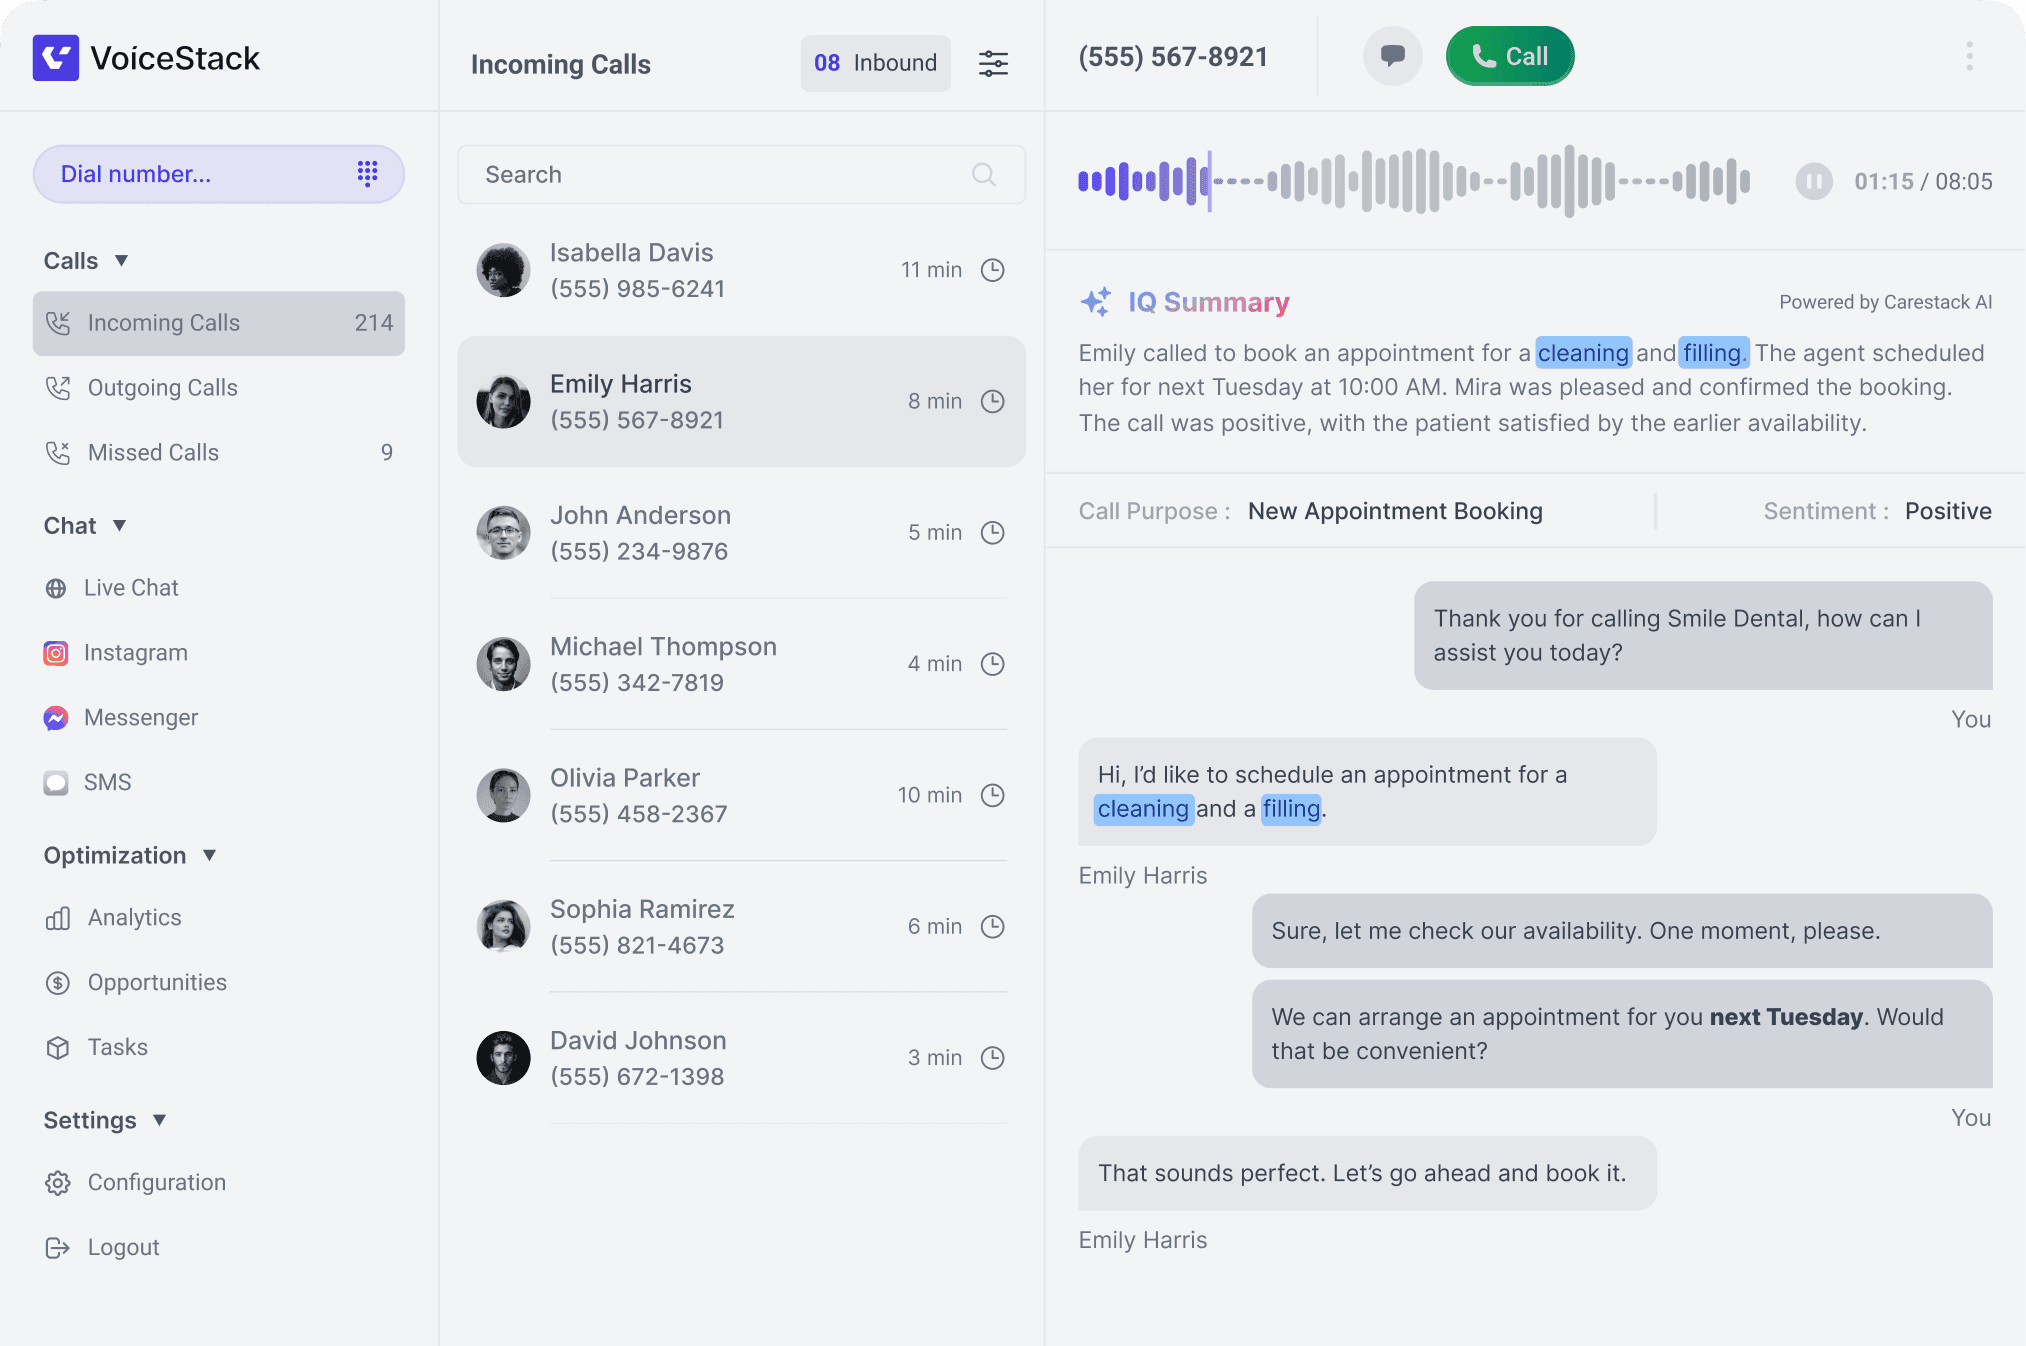2026x1346 pixels.
Task: Toggle the 08 Inbound filter chip
Action: [875, 64]
